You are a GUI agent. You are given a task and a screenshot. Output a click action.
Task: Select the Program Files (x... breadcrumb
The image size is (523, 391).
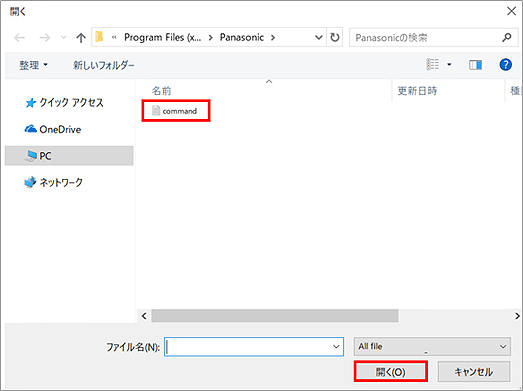[x=162, y=37]
